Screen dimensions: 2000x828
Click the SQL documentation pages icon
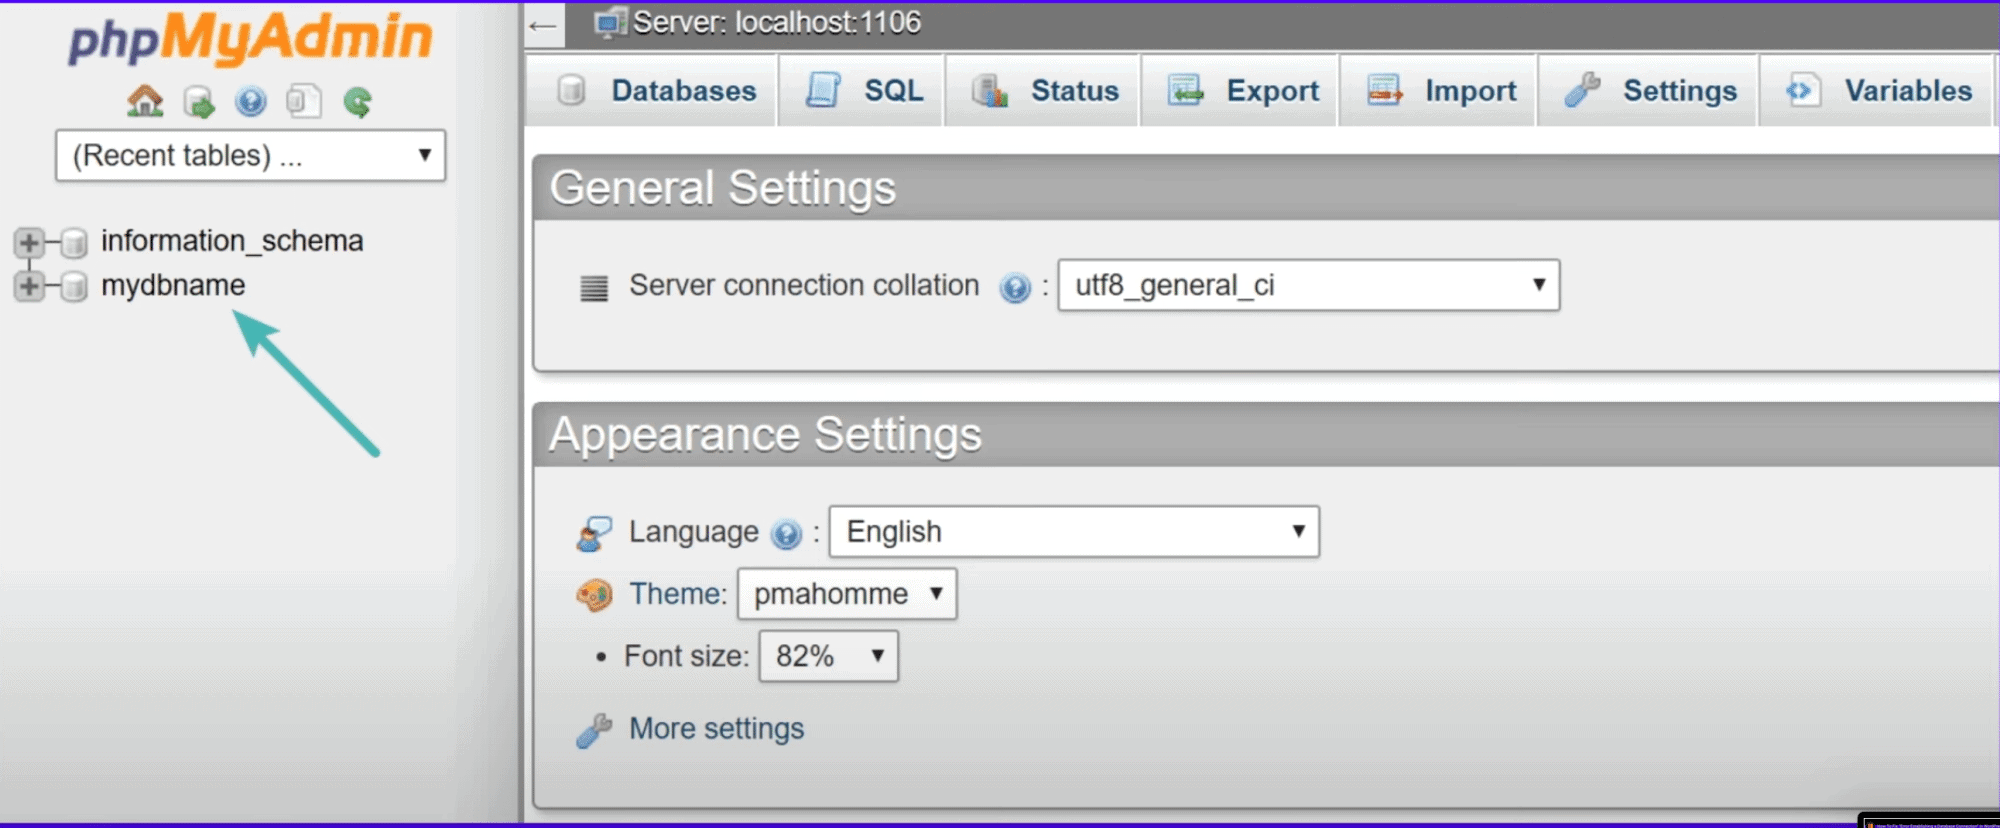304,101
